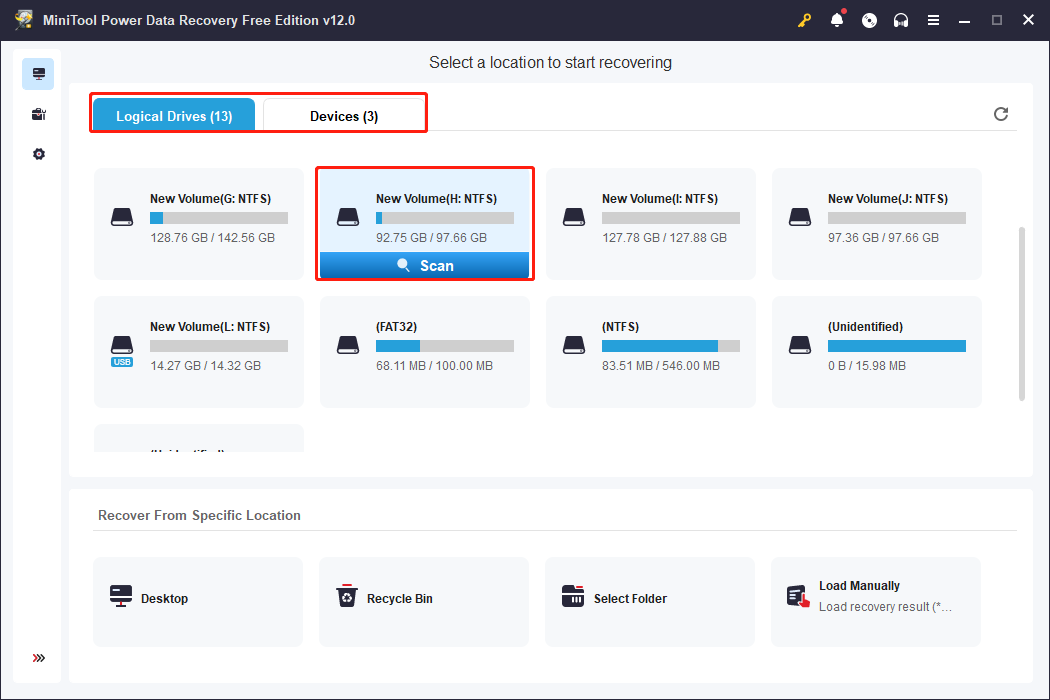Expand the sidebar with double-arrow icon
The width and height of the screenshot is (1050, 700).
coord(39,658)
